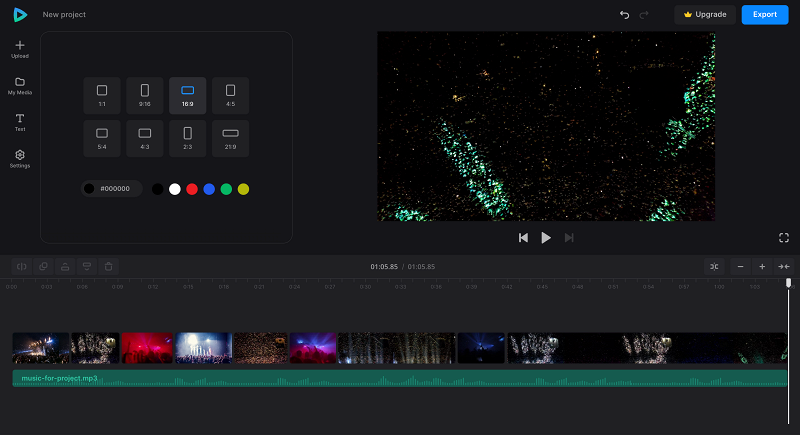Pick the green color swatch
This screenshot has height=435, width=800.
point(226,189)
